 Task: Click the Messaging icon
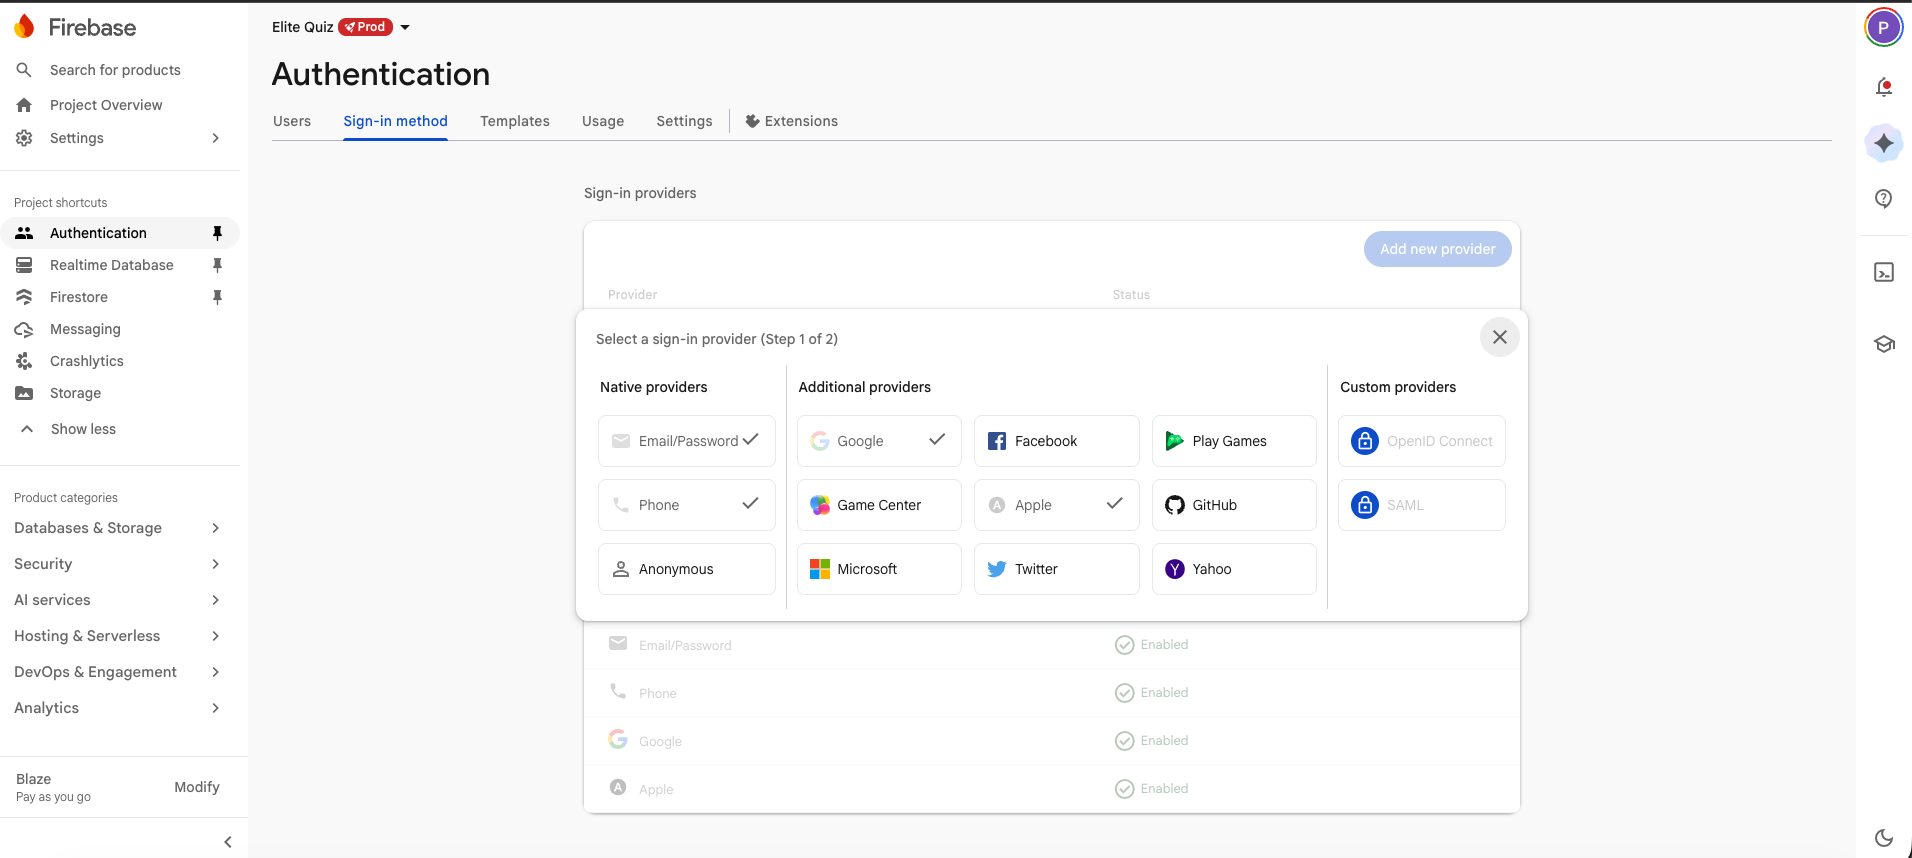[x=24, y=329]
